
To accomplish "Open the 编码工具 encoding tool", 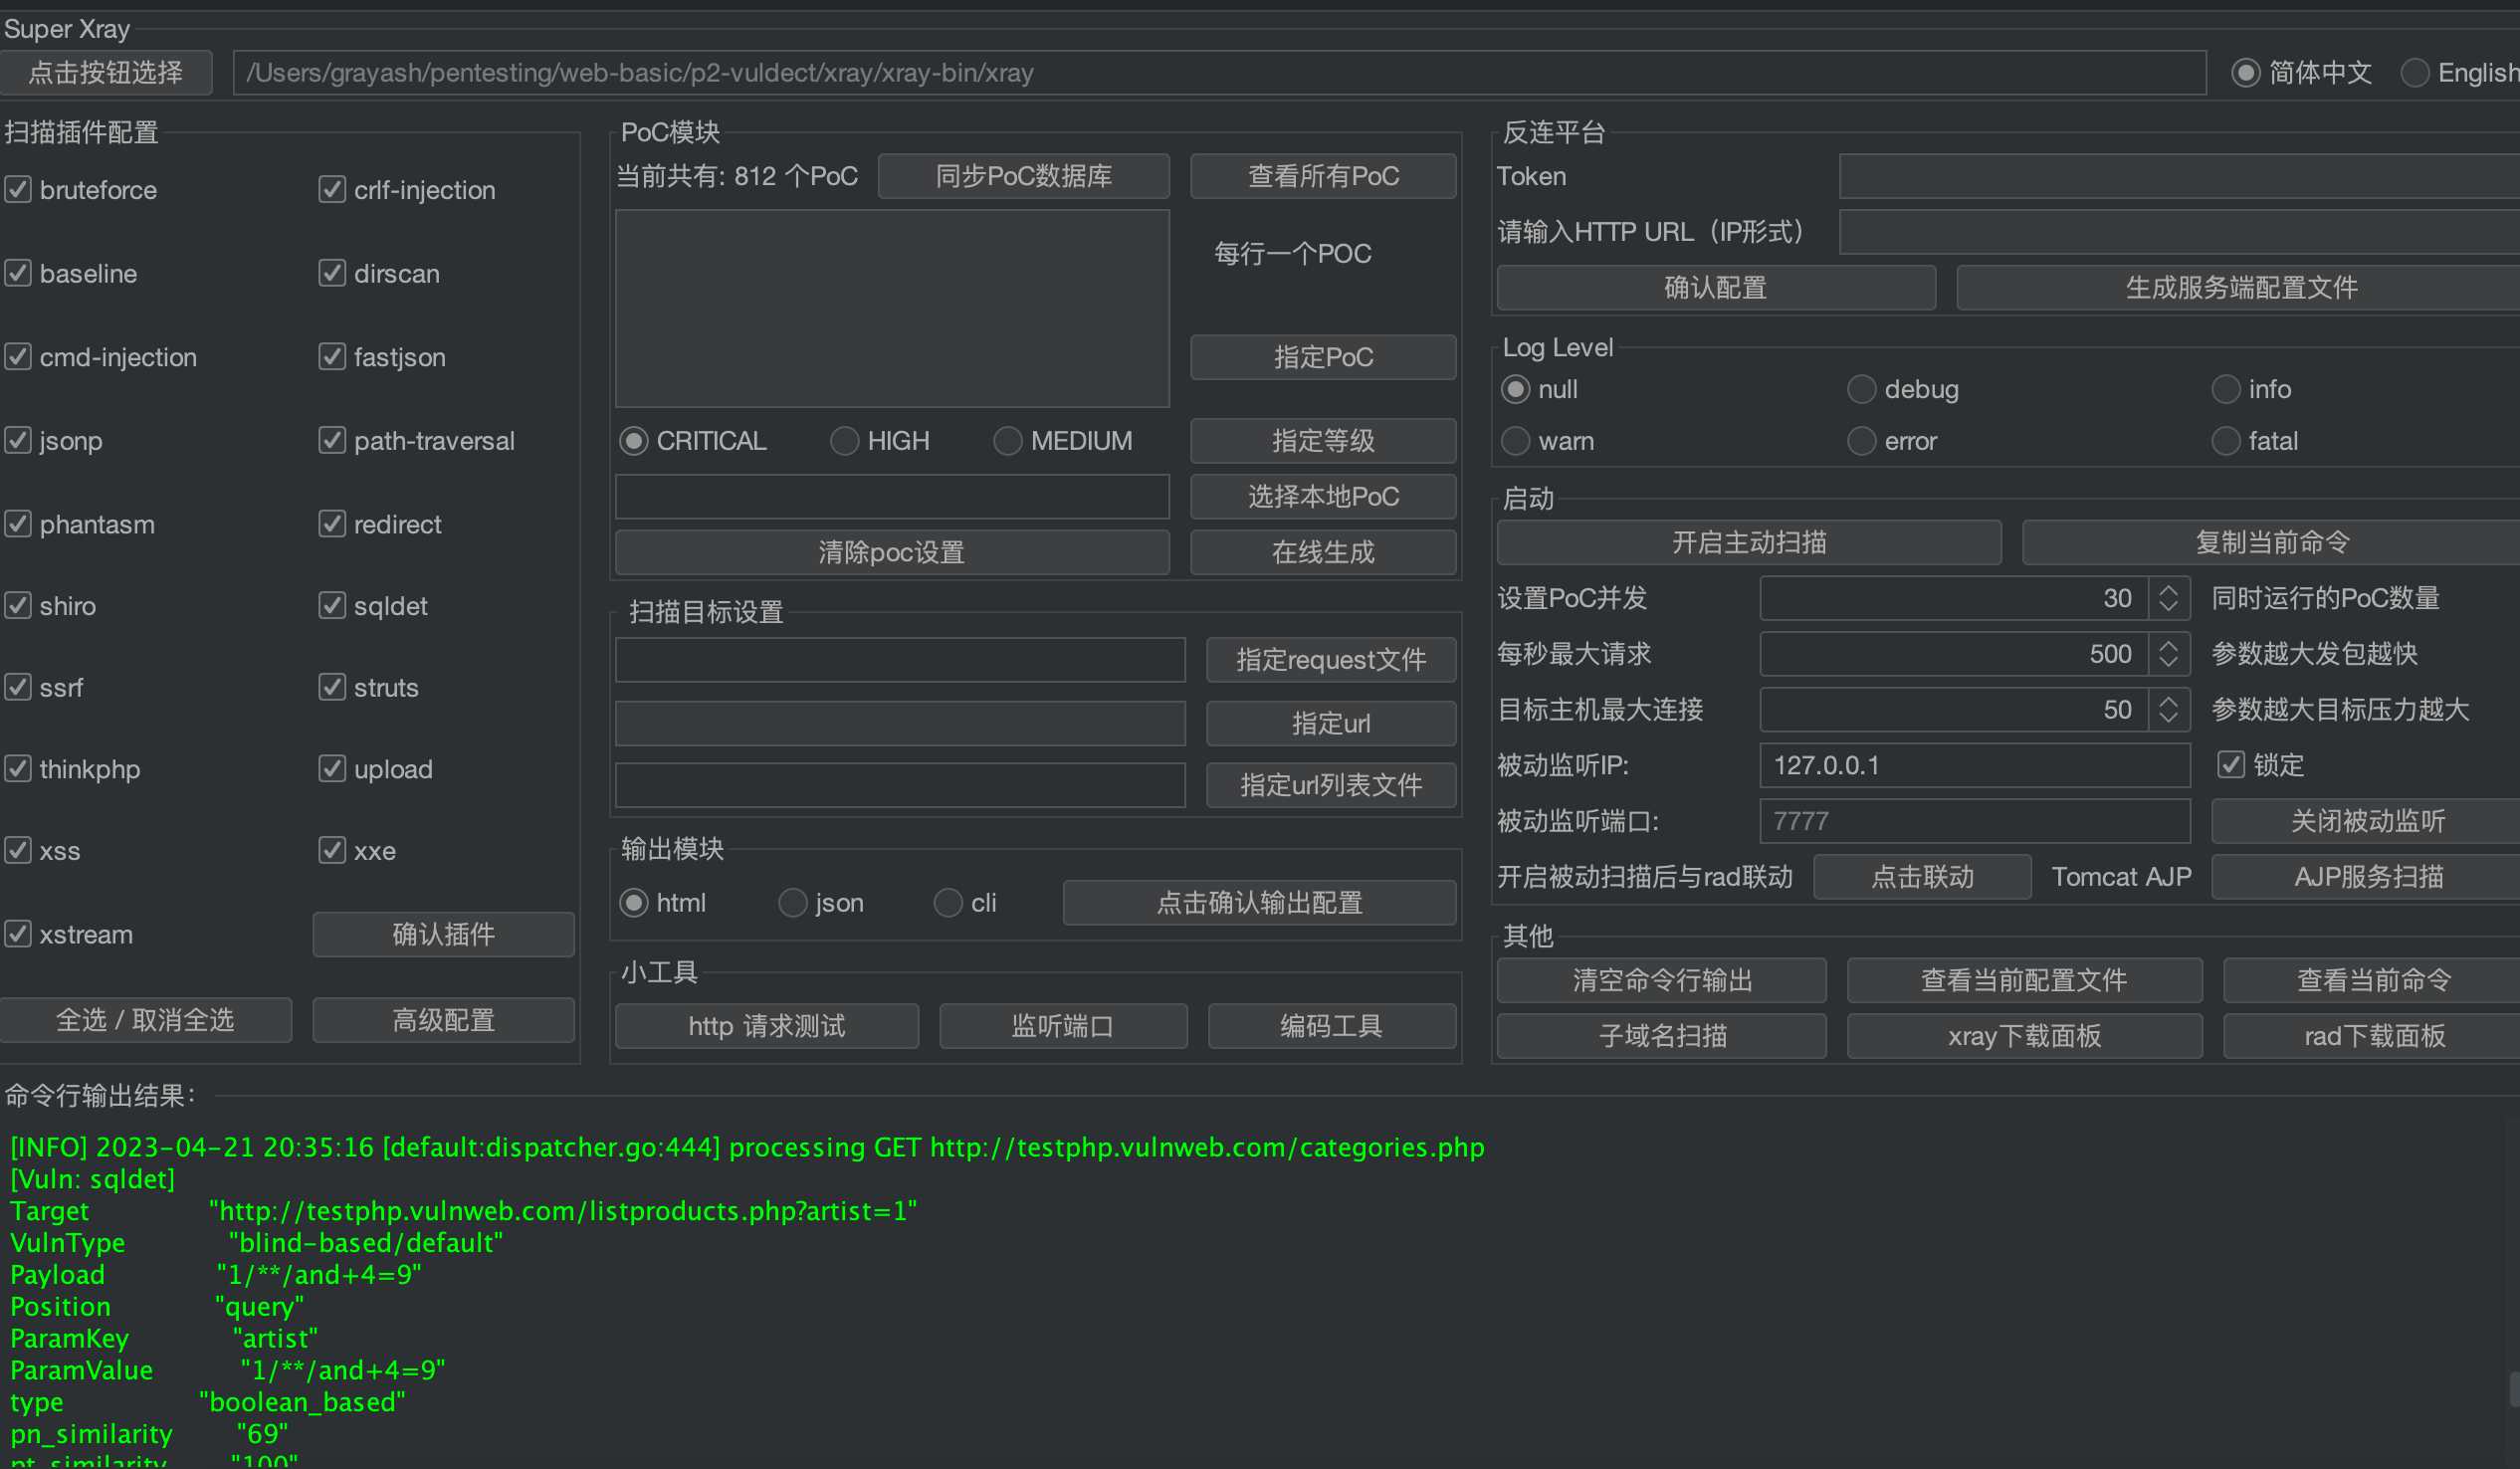I will coord(1330,1025).
